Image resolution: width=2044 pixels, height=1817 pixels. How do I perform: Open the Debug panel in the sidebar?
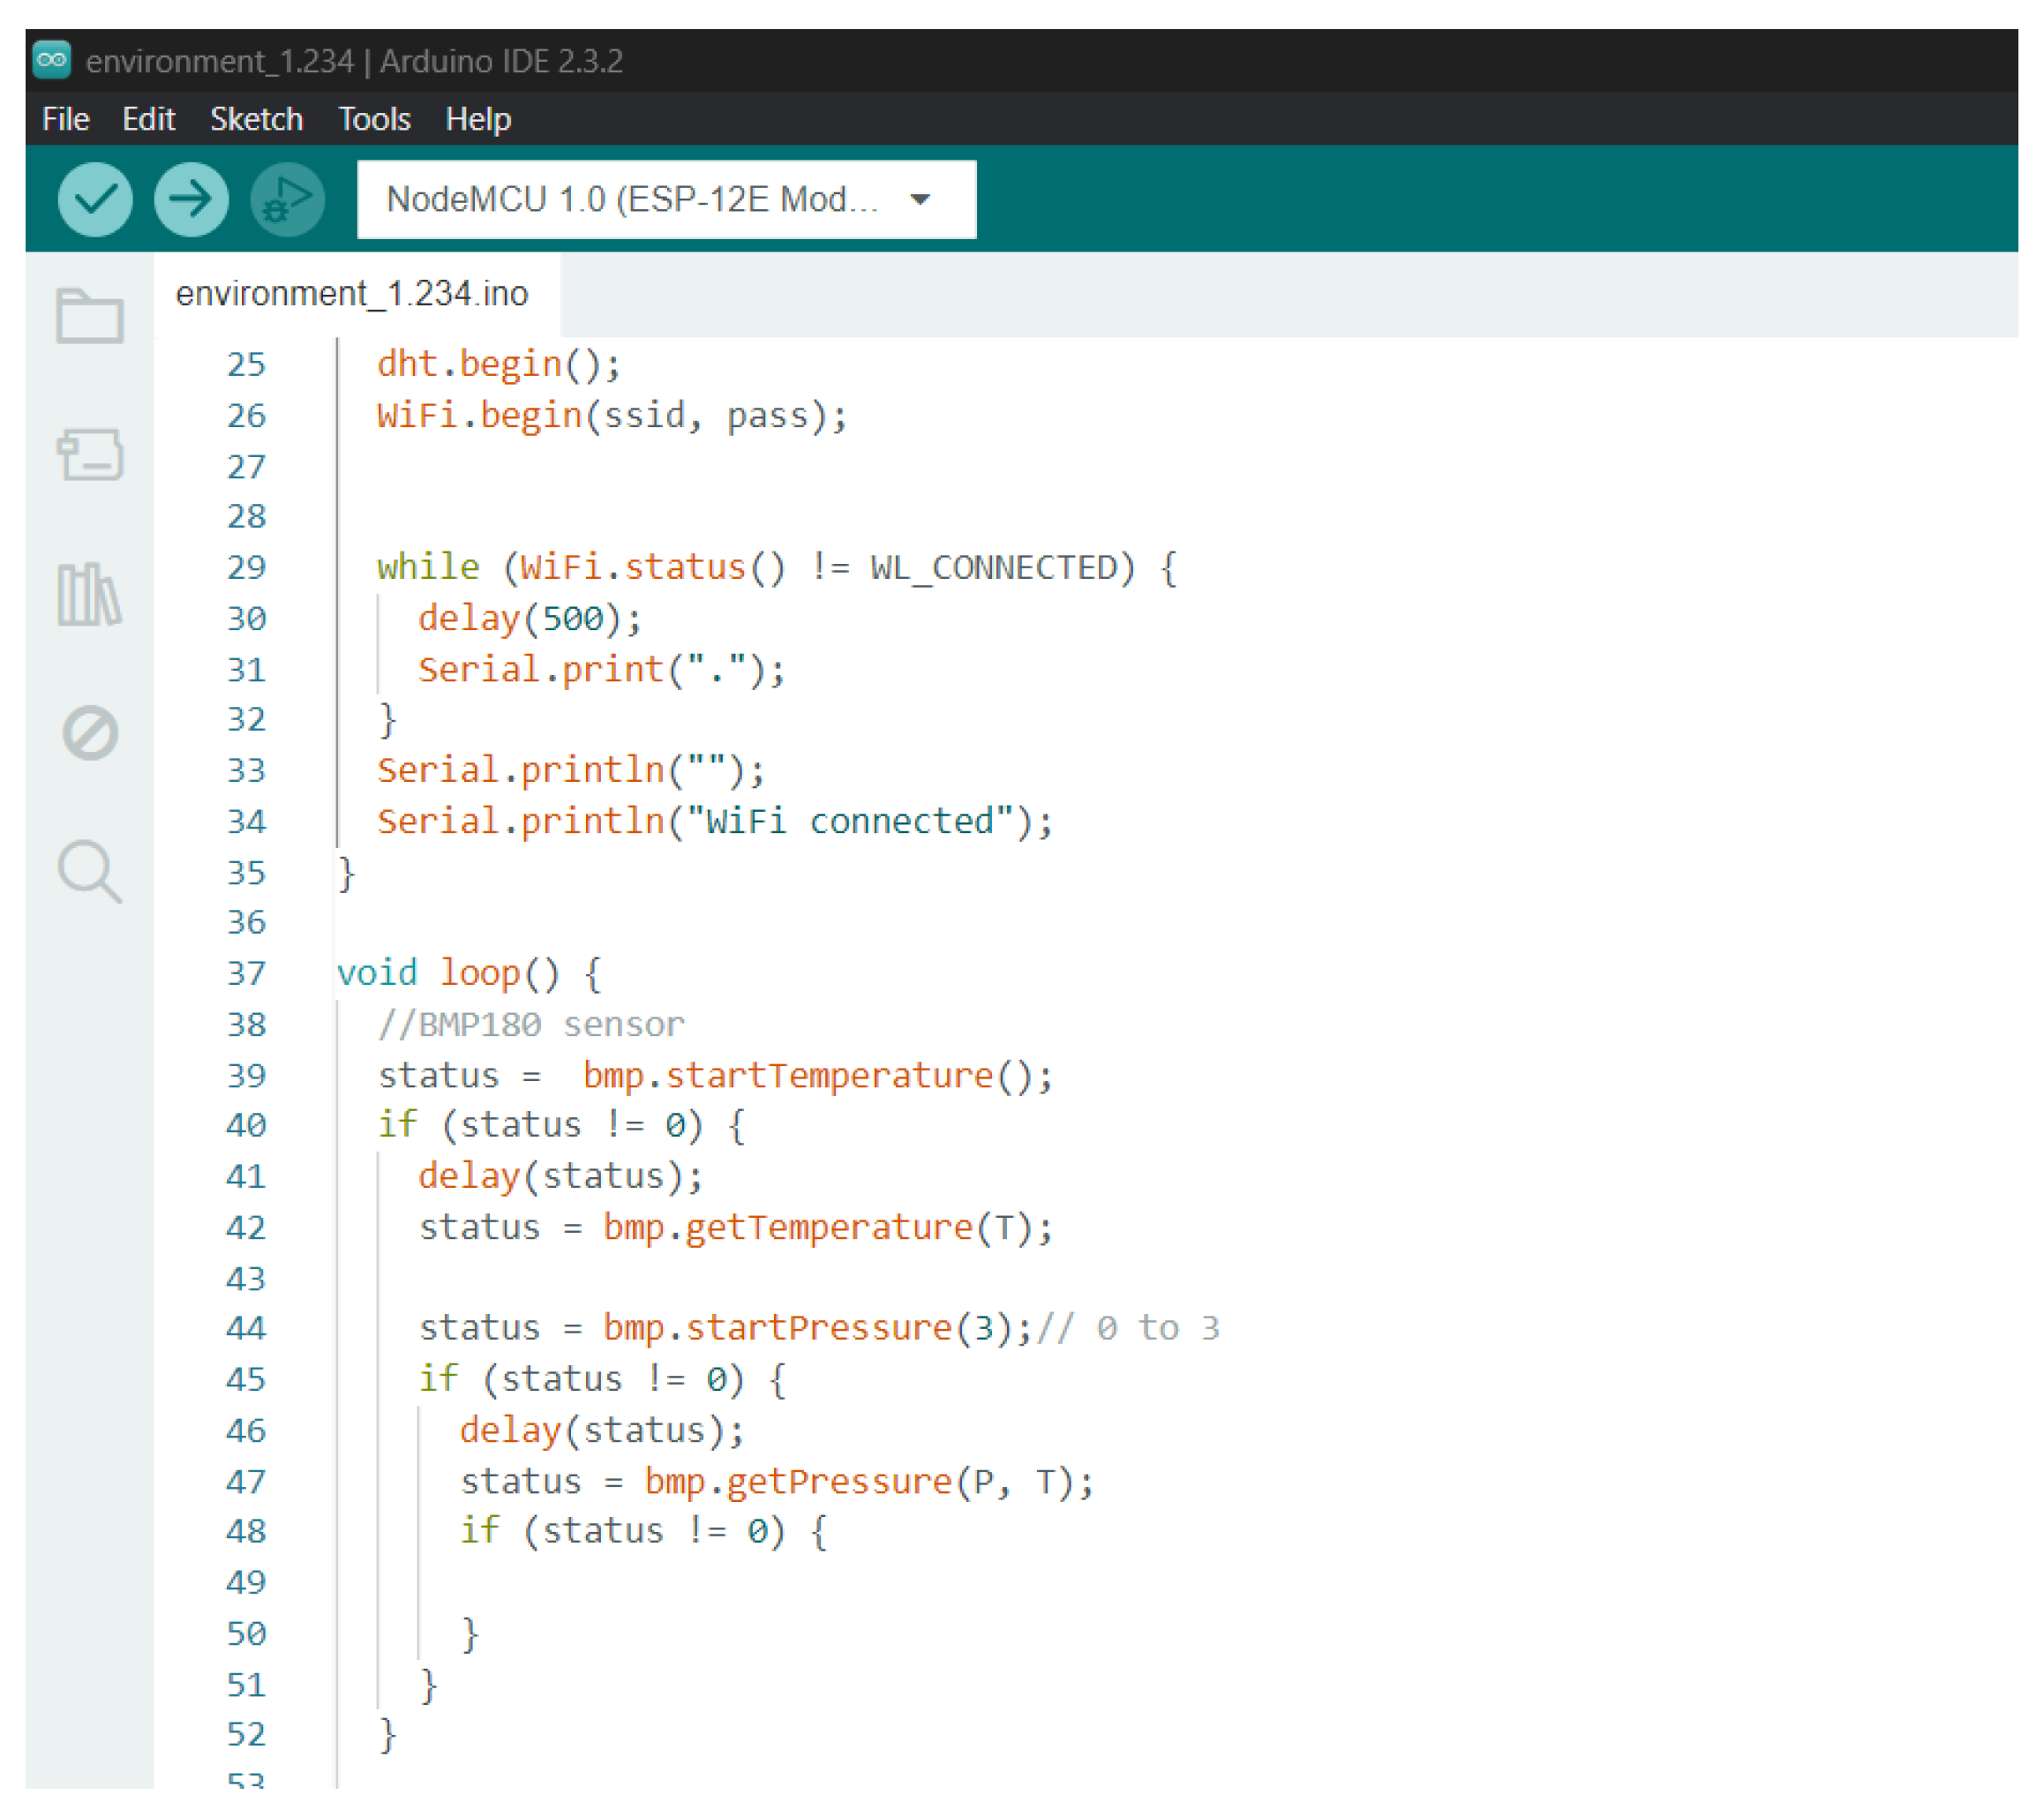pos(90,733)
